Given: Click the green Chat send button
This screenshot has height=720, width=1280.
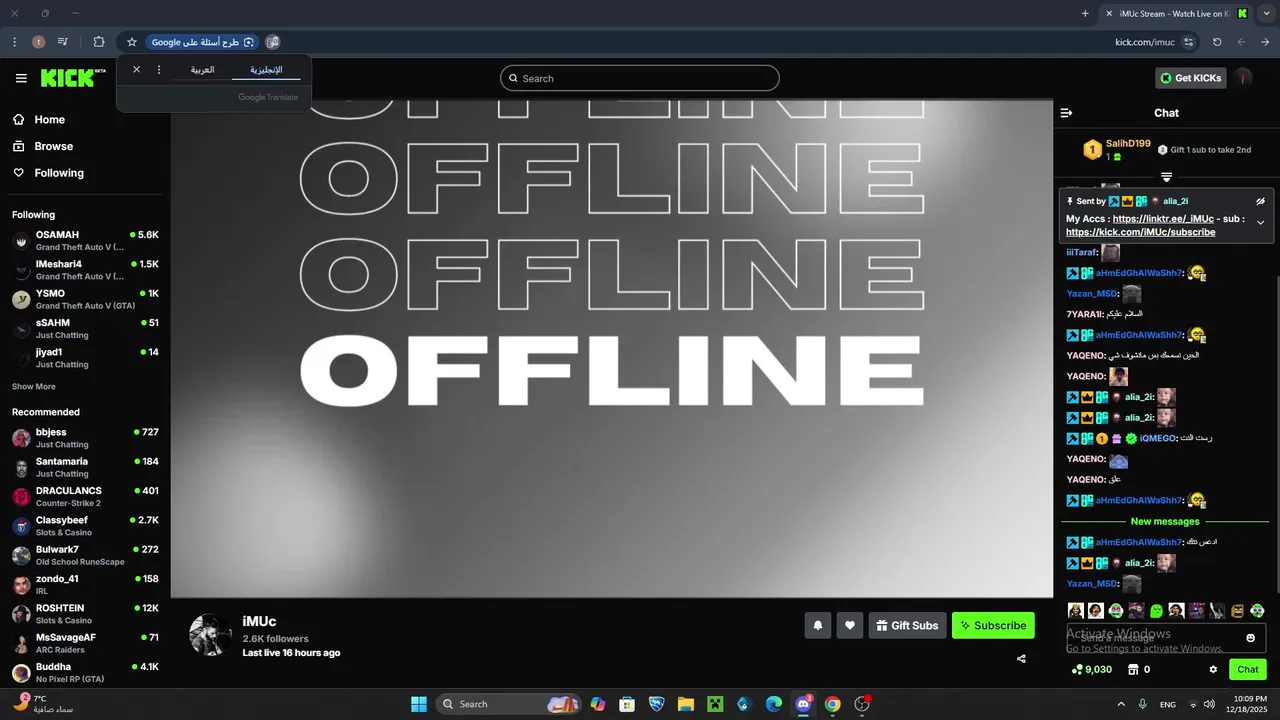Looking at the screenshot, I should (x=1248, y=669).
